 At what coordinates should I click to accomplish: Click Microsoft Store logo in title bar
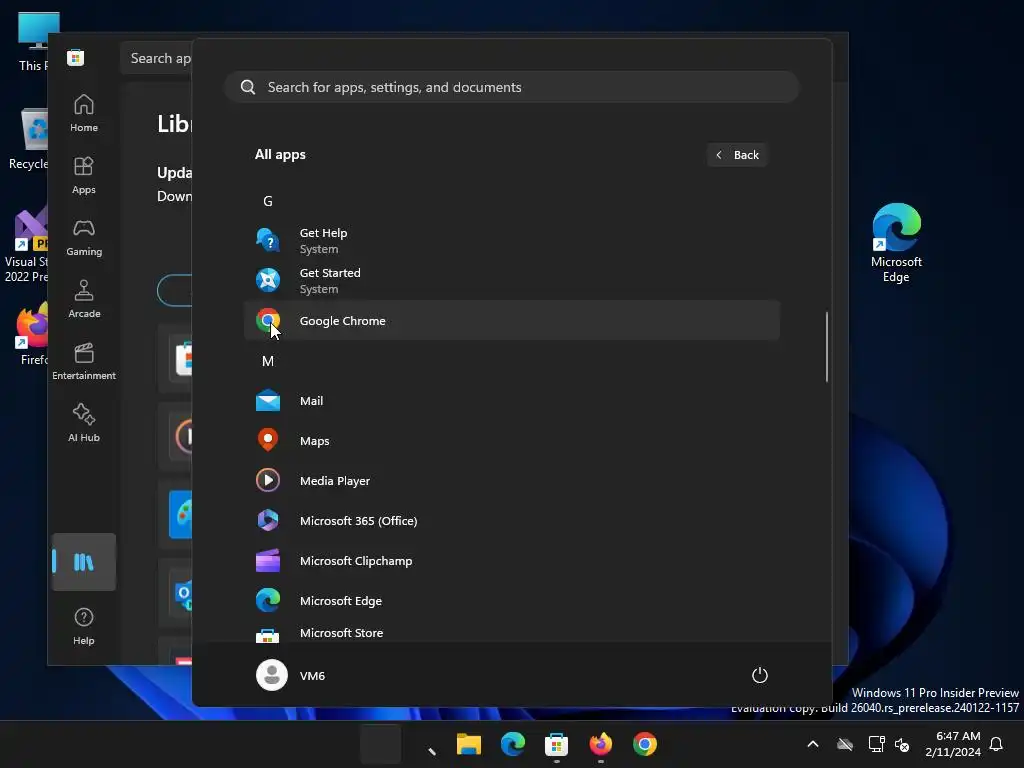pyautogui.click(x=76, y=57)
